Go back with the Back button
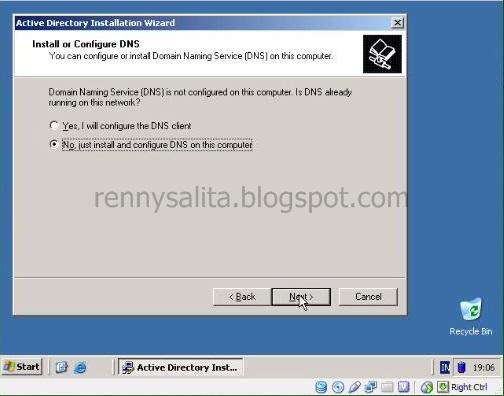The height and width of the screenshot is (396, 504). tap(242, 297)
